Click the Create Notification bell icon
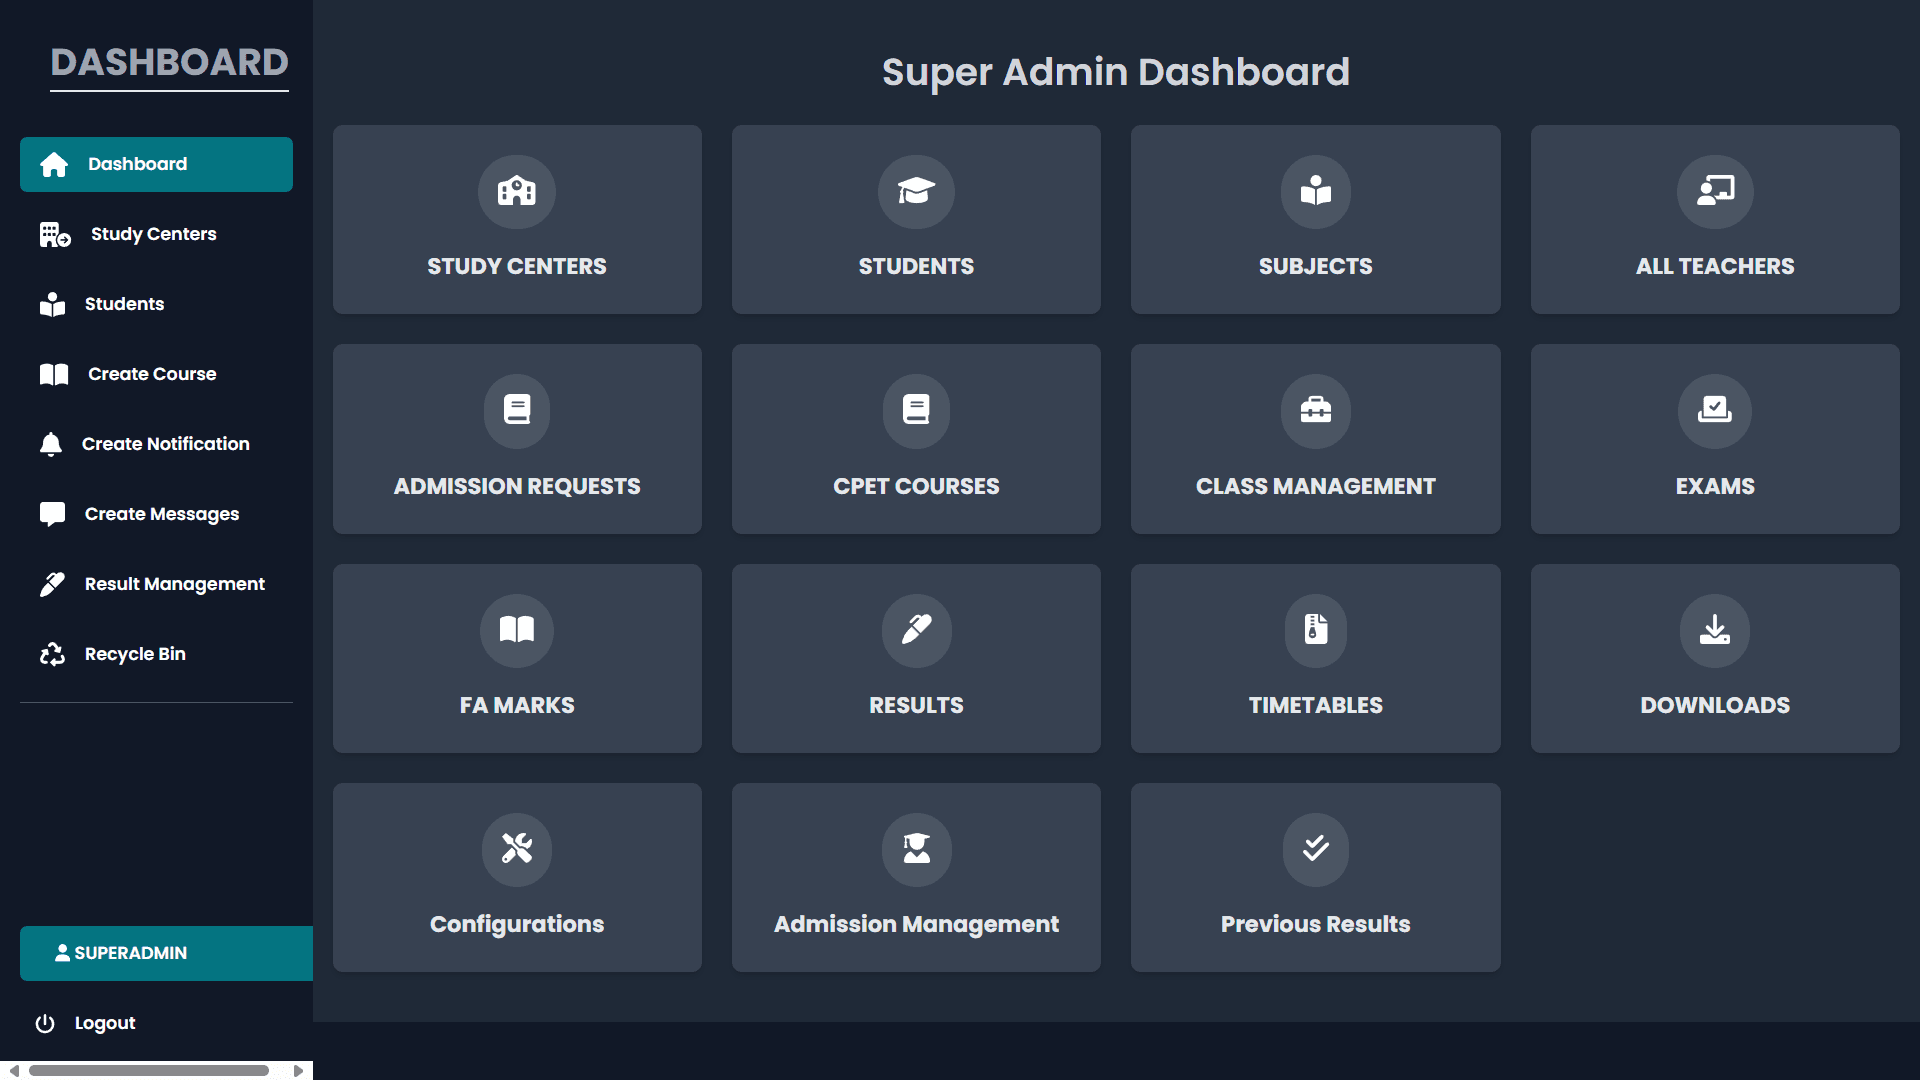 tap(51, 444)
